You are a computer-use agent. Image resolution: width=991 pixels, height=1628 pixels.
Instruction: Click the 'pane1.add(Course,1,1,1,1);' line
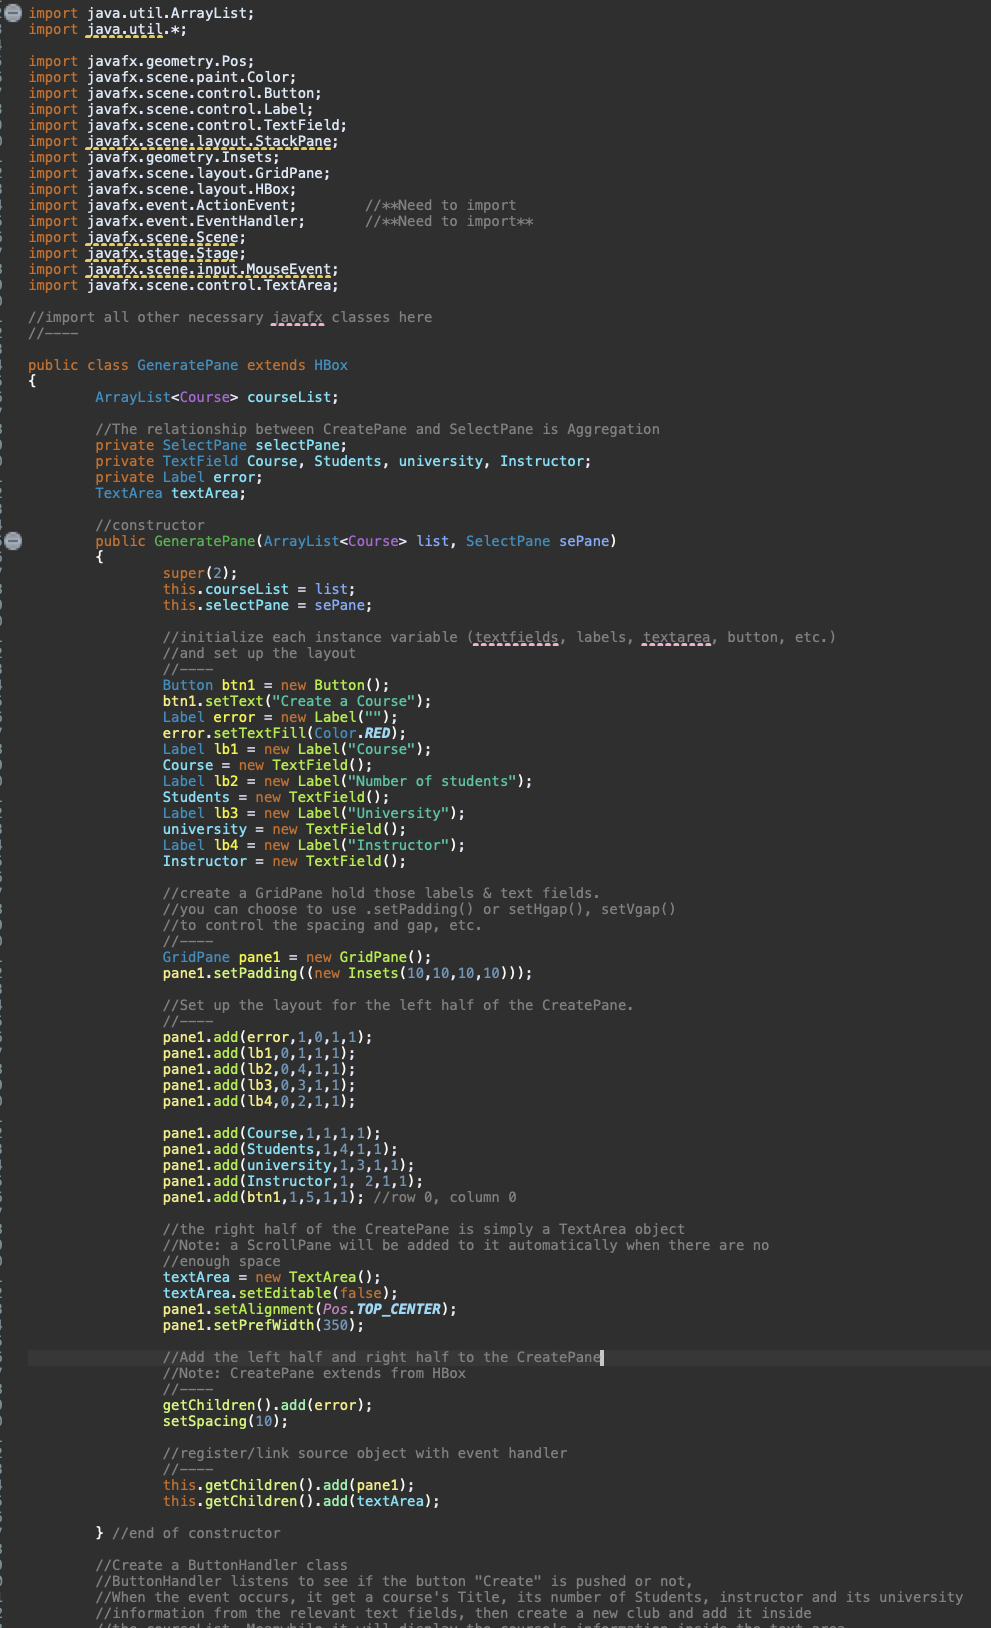[271, 1133]
